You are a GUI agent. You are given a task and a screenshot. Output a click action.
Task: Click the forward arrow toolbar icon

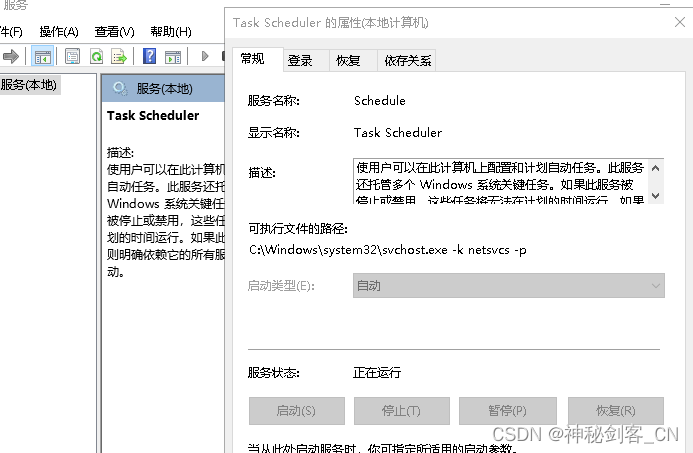(x=11, y=56)
